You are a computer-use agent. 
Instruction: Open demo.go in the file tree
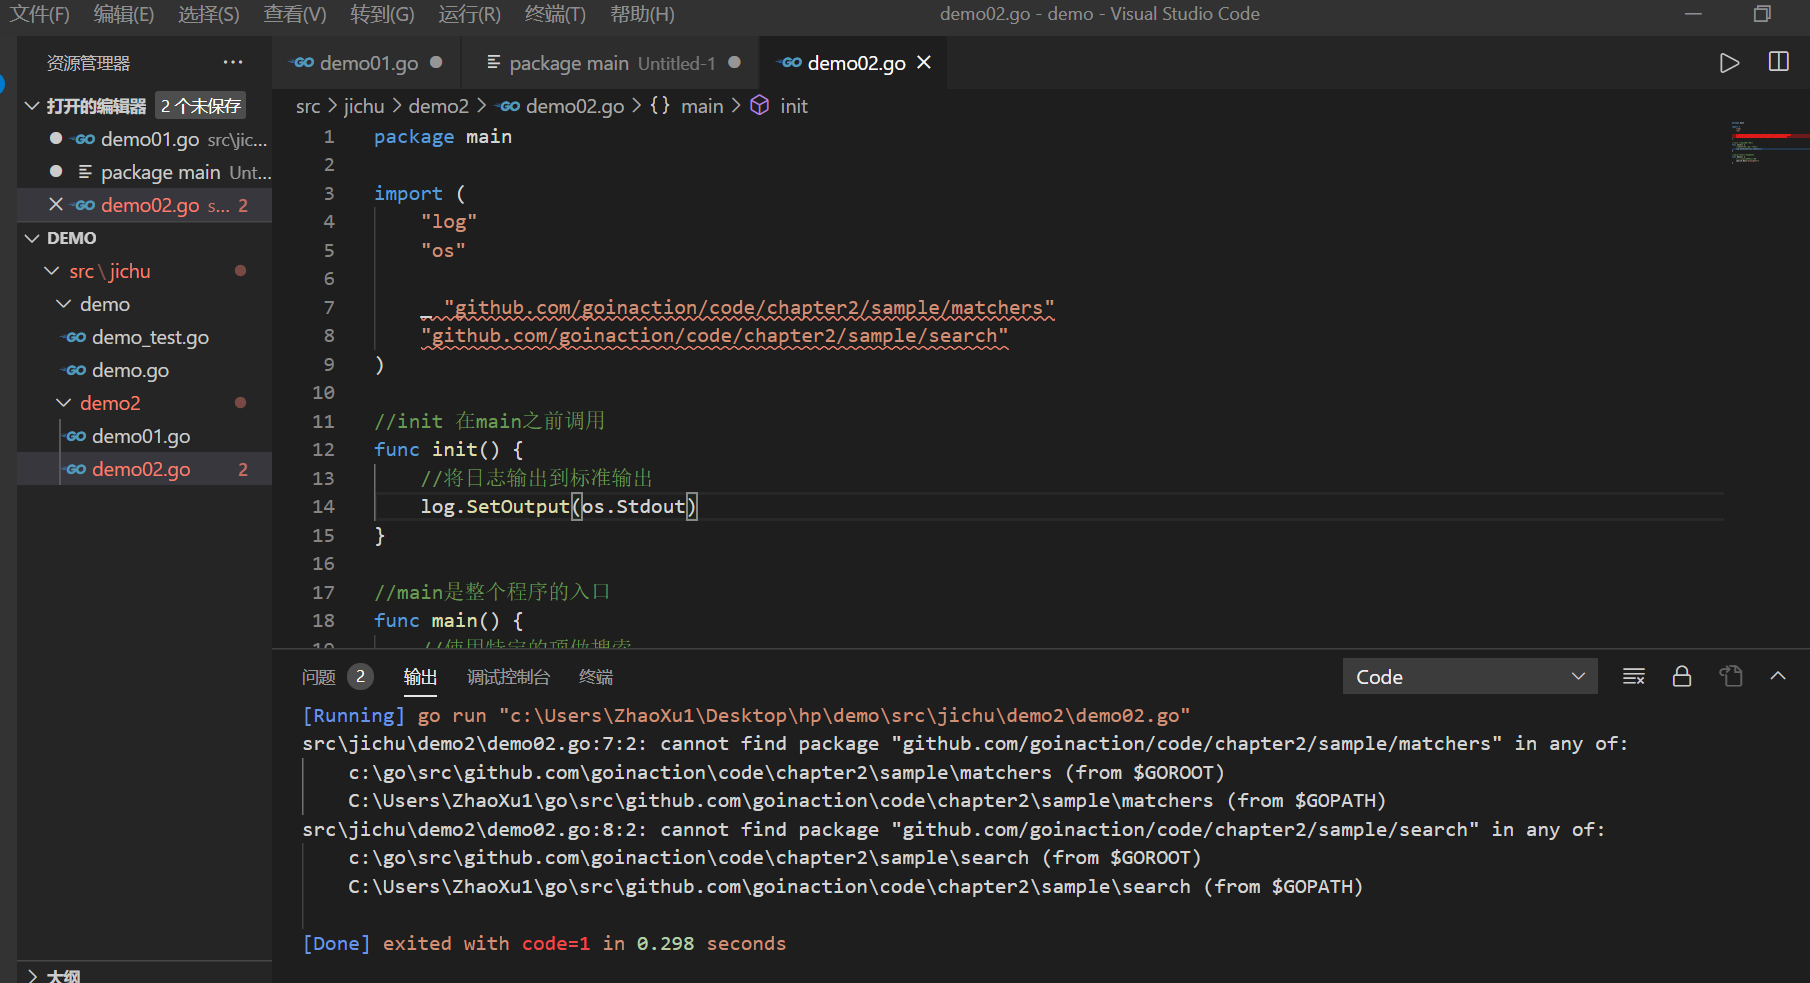144,370
